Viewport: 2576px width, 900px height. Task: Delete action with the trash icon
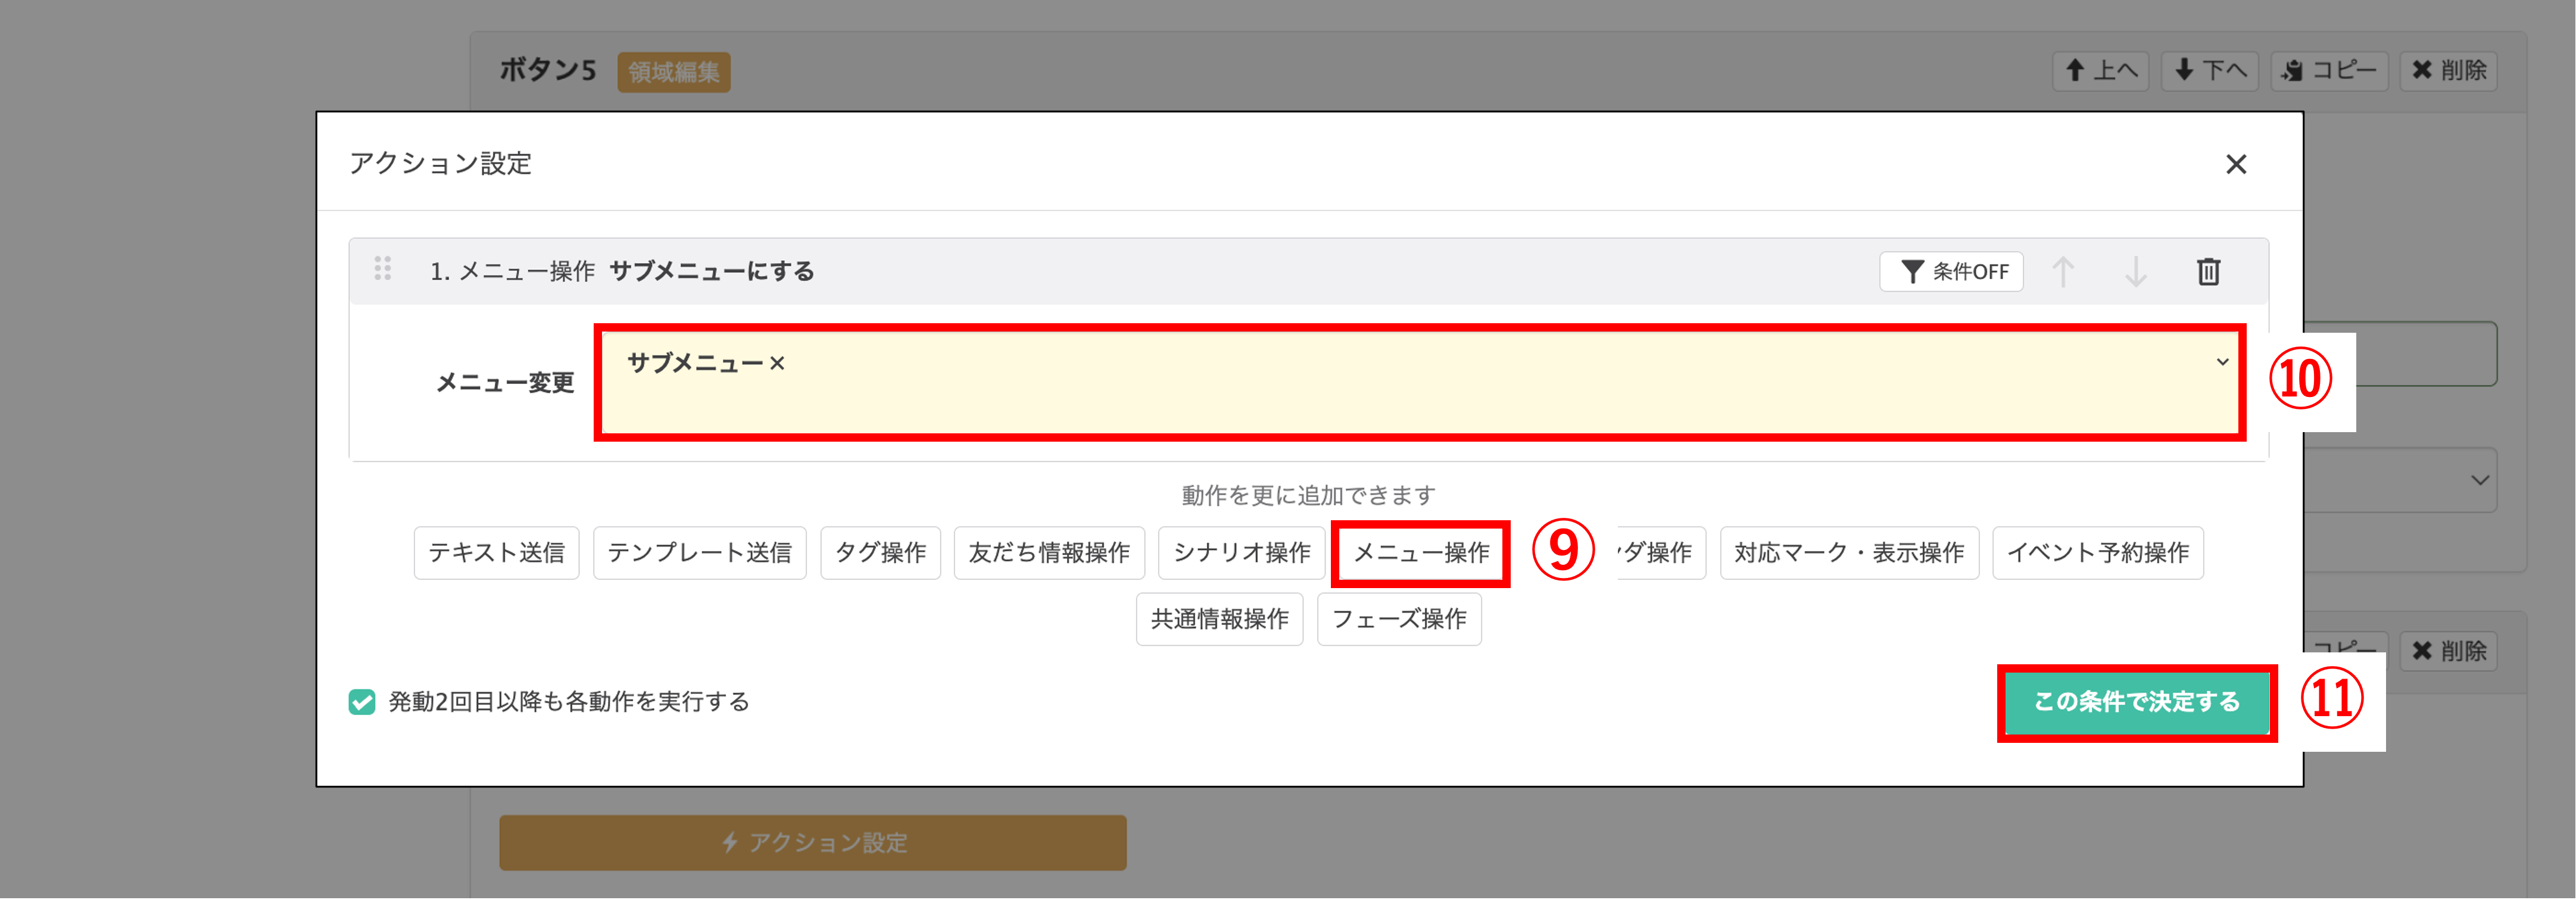click(x=2208, y=271)
